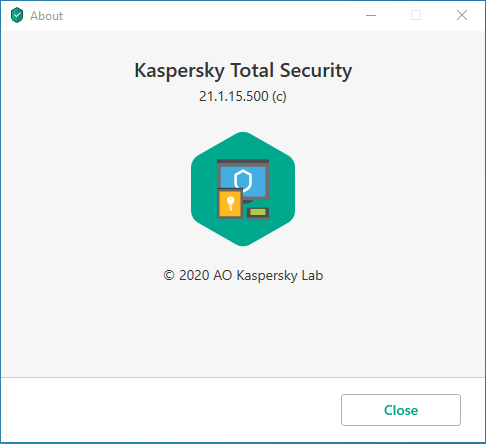The height and width of the screenshot is (446, 488).
Task: Click the word Security in the heading
Action: [316, 71]
